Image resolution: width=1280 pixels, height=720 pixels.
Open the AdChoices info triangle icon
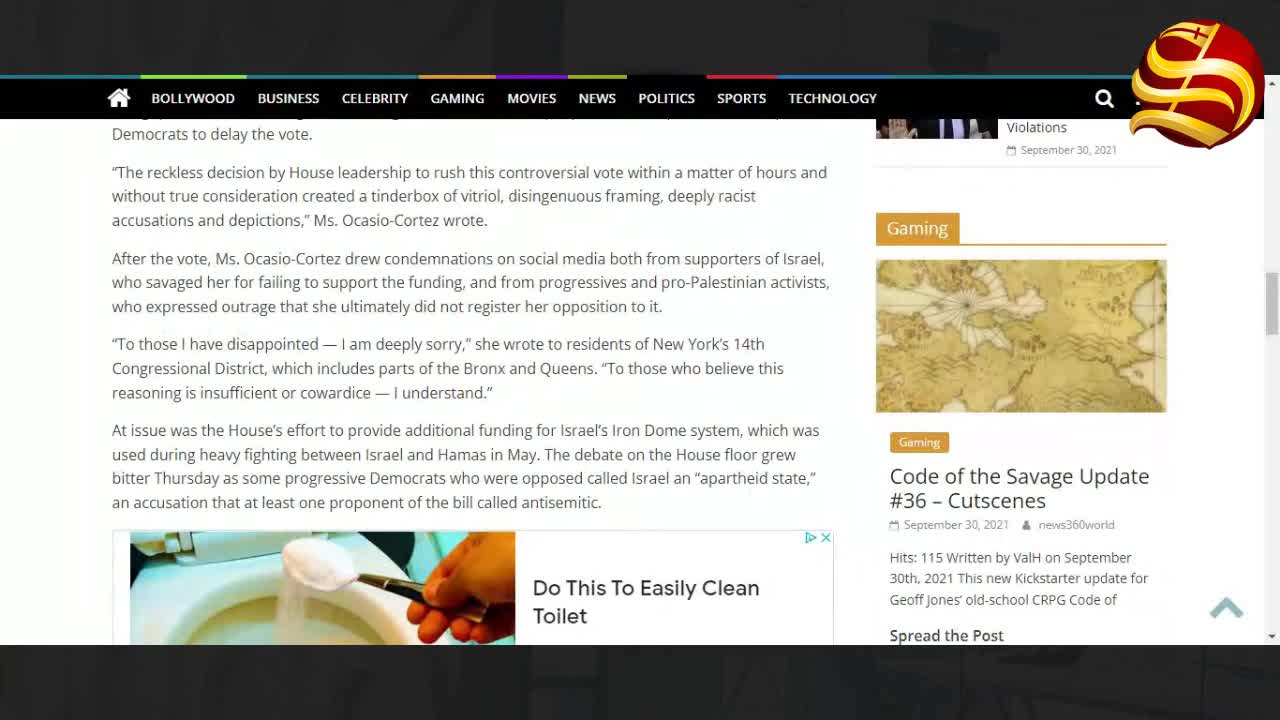811,538
